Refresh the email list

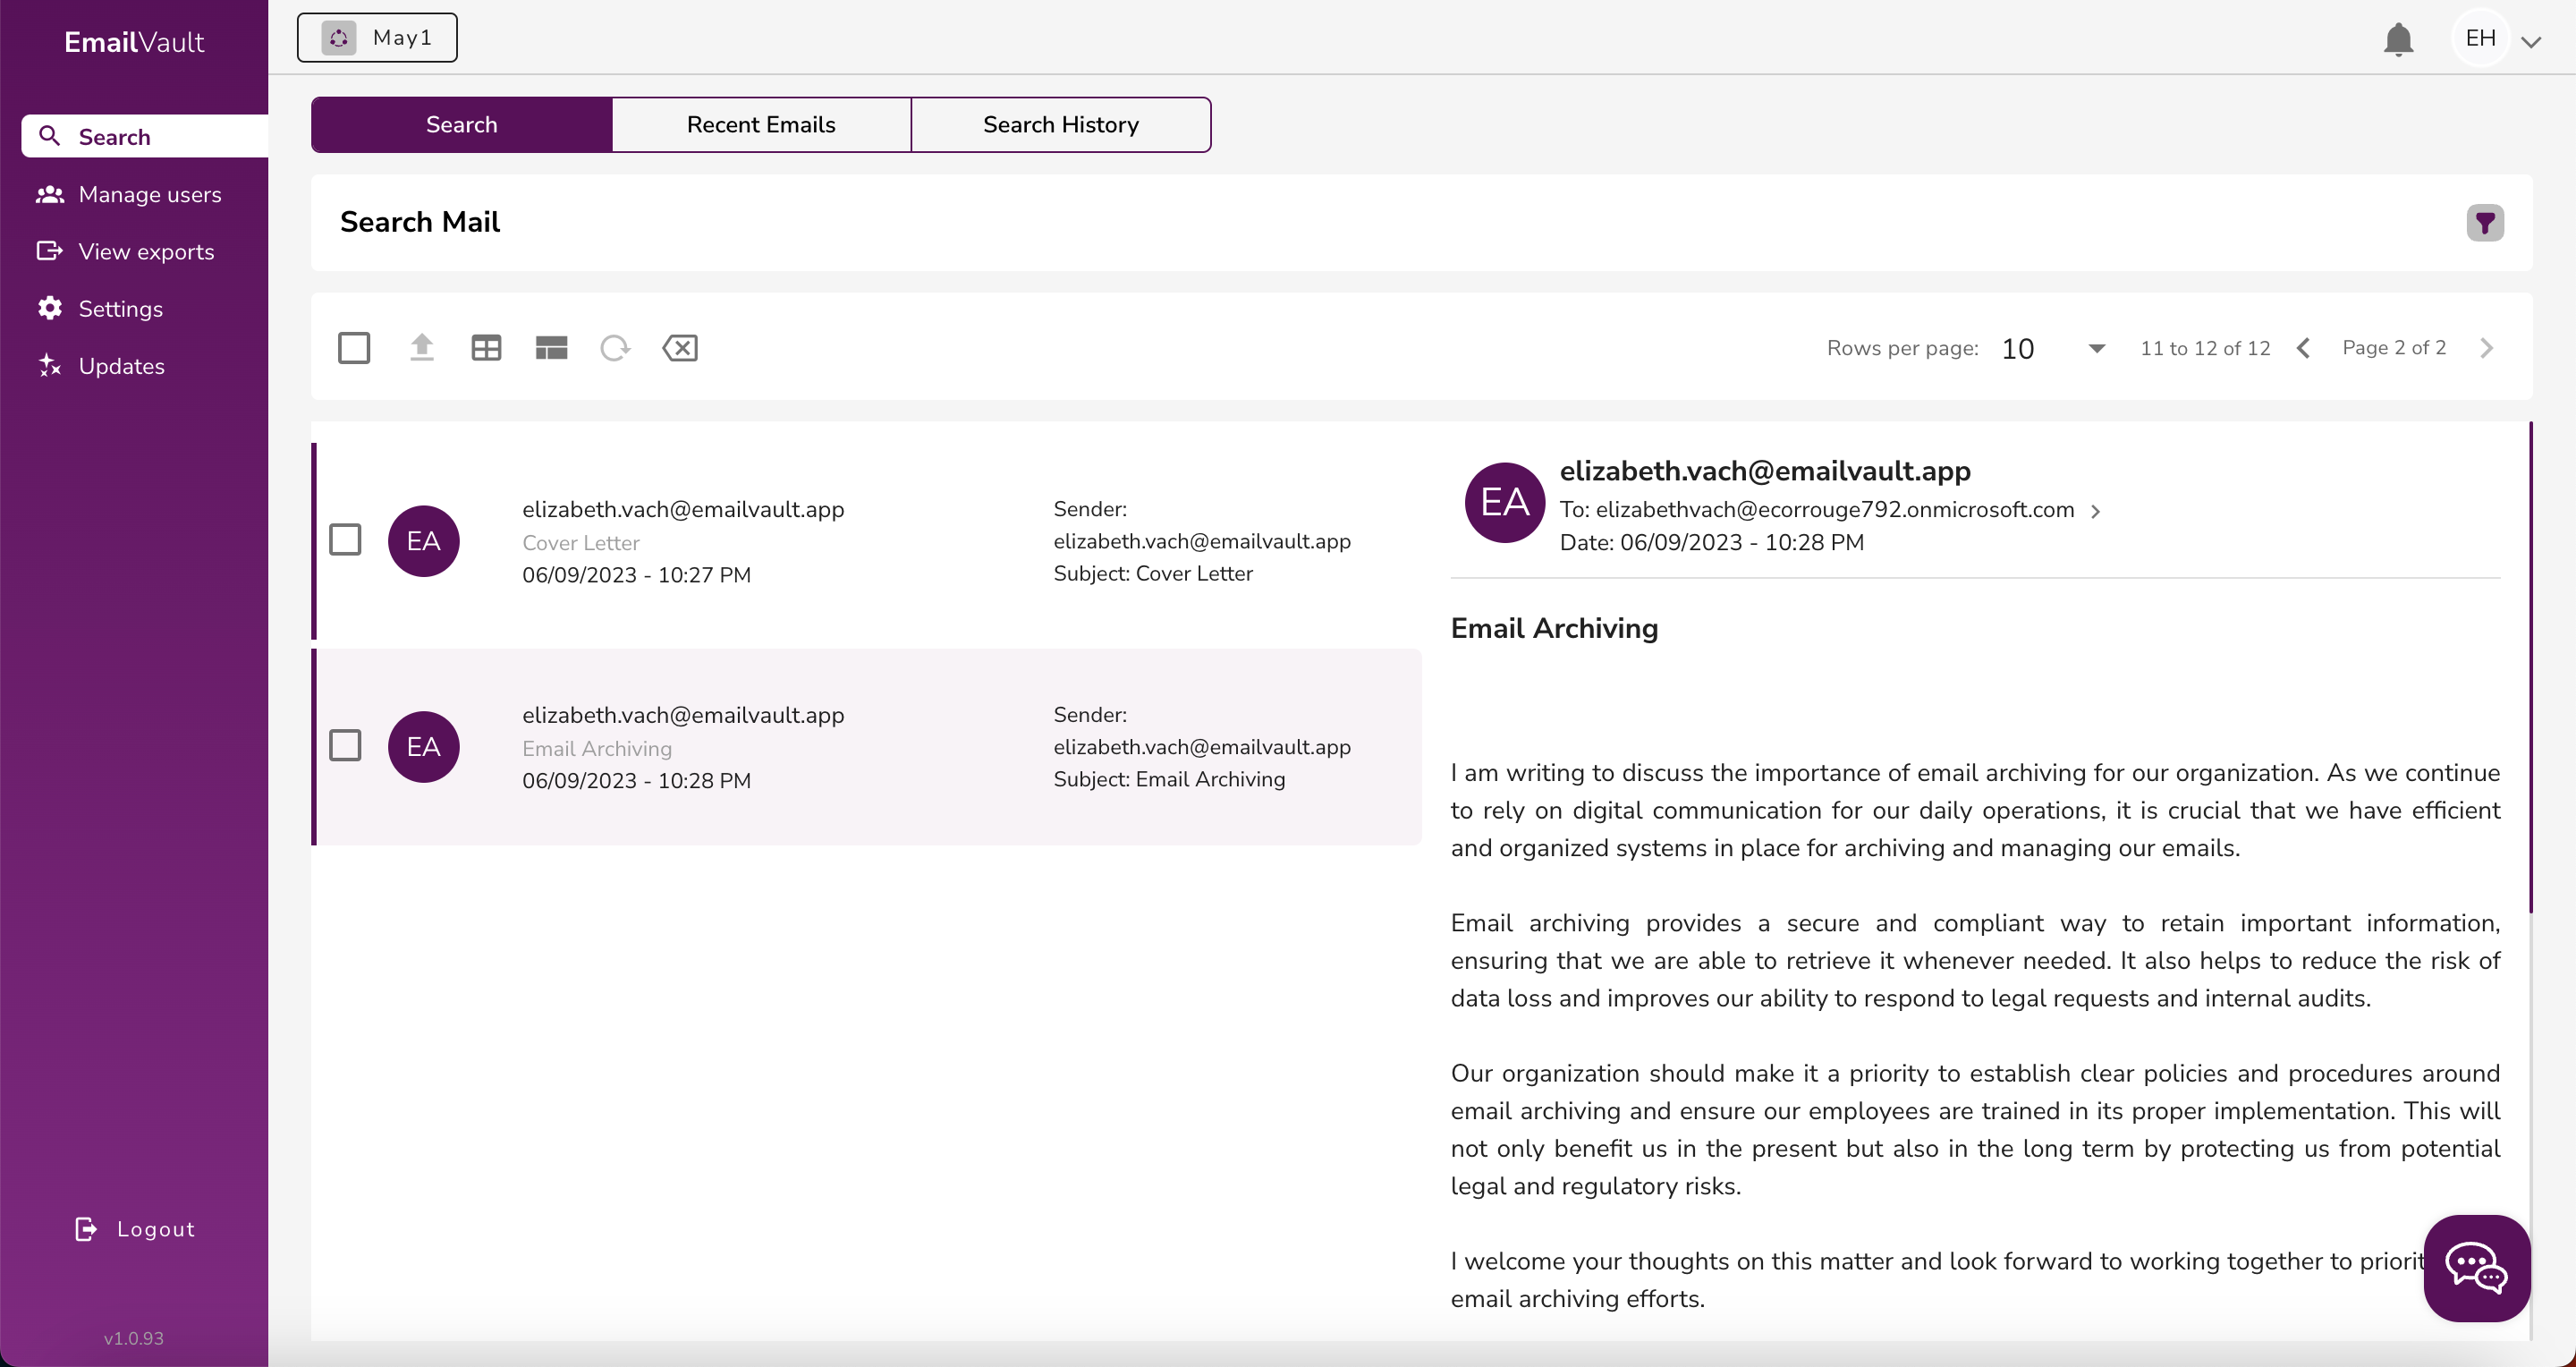pos(615,347)
